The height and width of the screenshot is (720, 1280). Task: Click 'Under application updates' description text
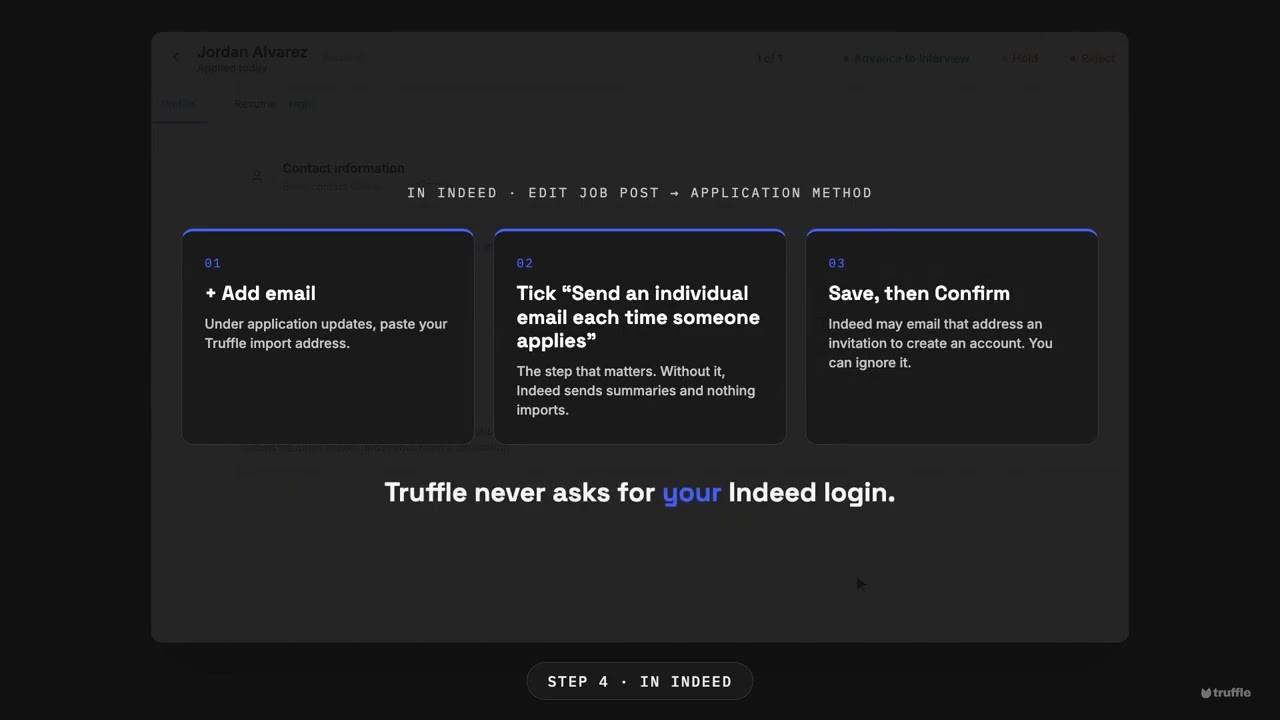[326, 334]
